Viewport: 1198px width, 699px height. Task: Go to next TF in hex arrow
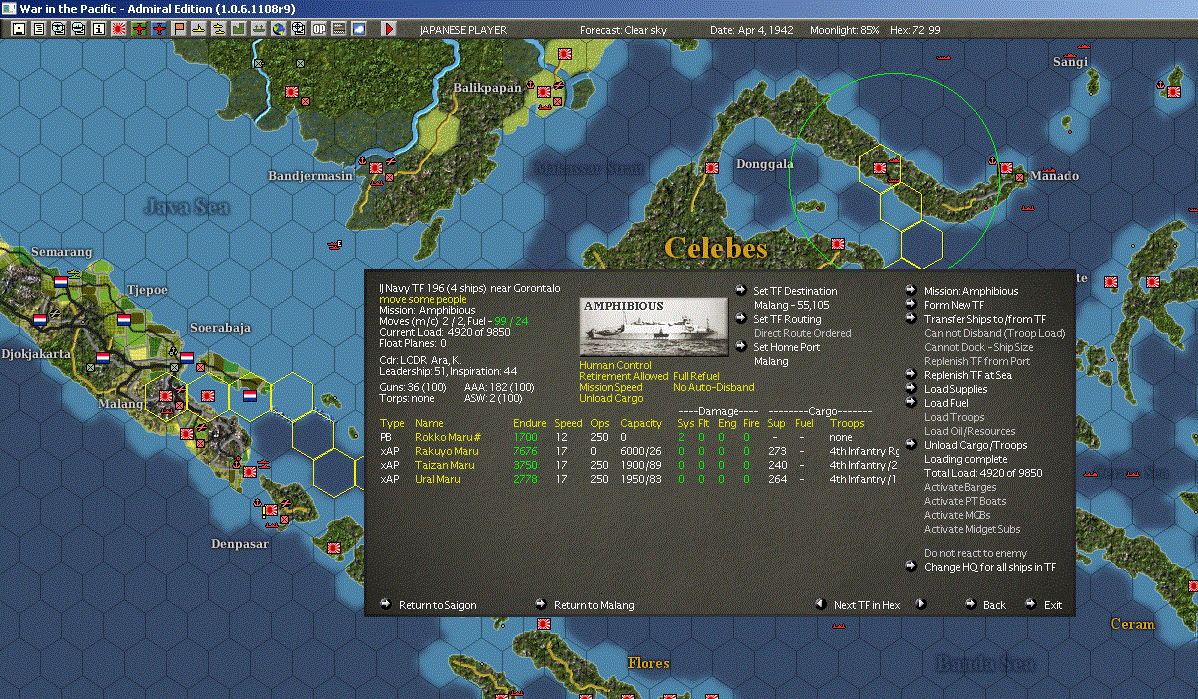(x=921, y=604)
